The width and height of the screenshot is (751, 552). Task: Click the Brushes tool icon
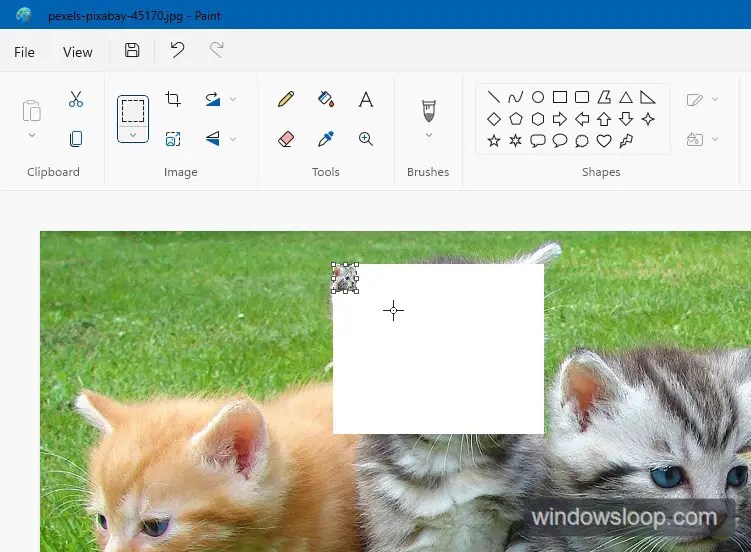429,111
